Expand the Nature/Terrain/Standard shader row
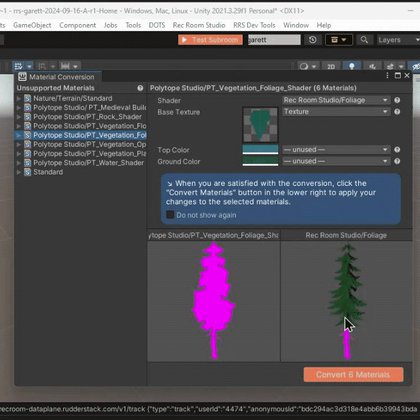Screen dimensions: 420x420 pyautogui.click(x=19, y=98)
